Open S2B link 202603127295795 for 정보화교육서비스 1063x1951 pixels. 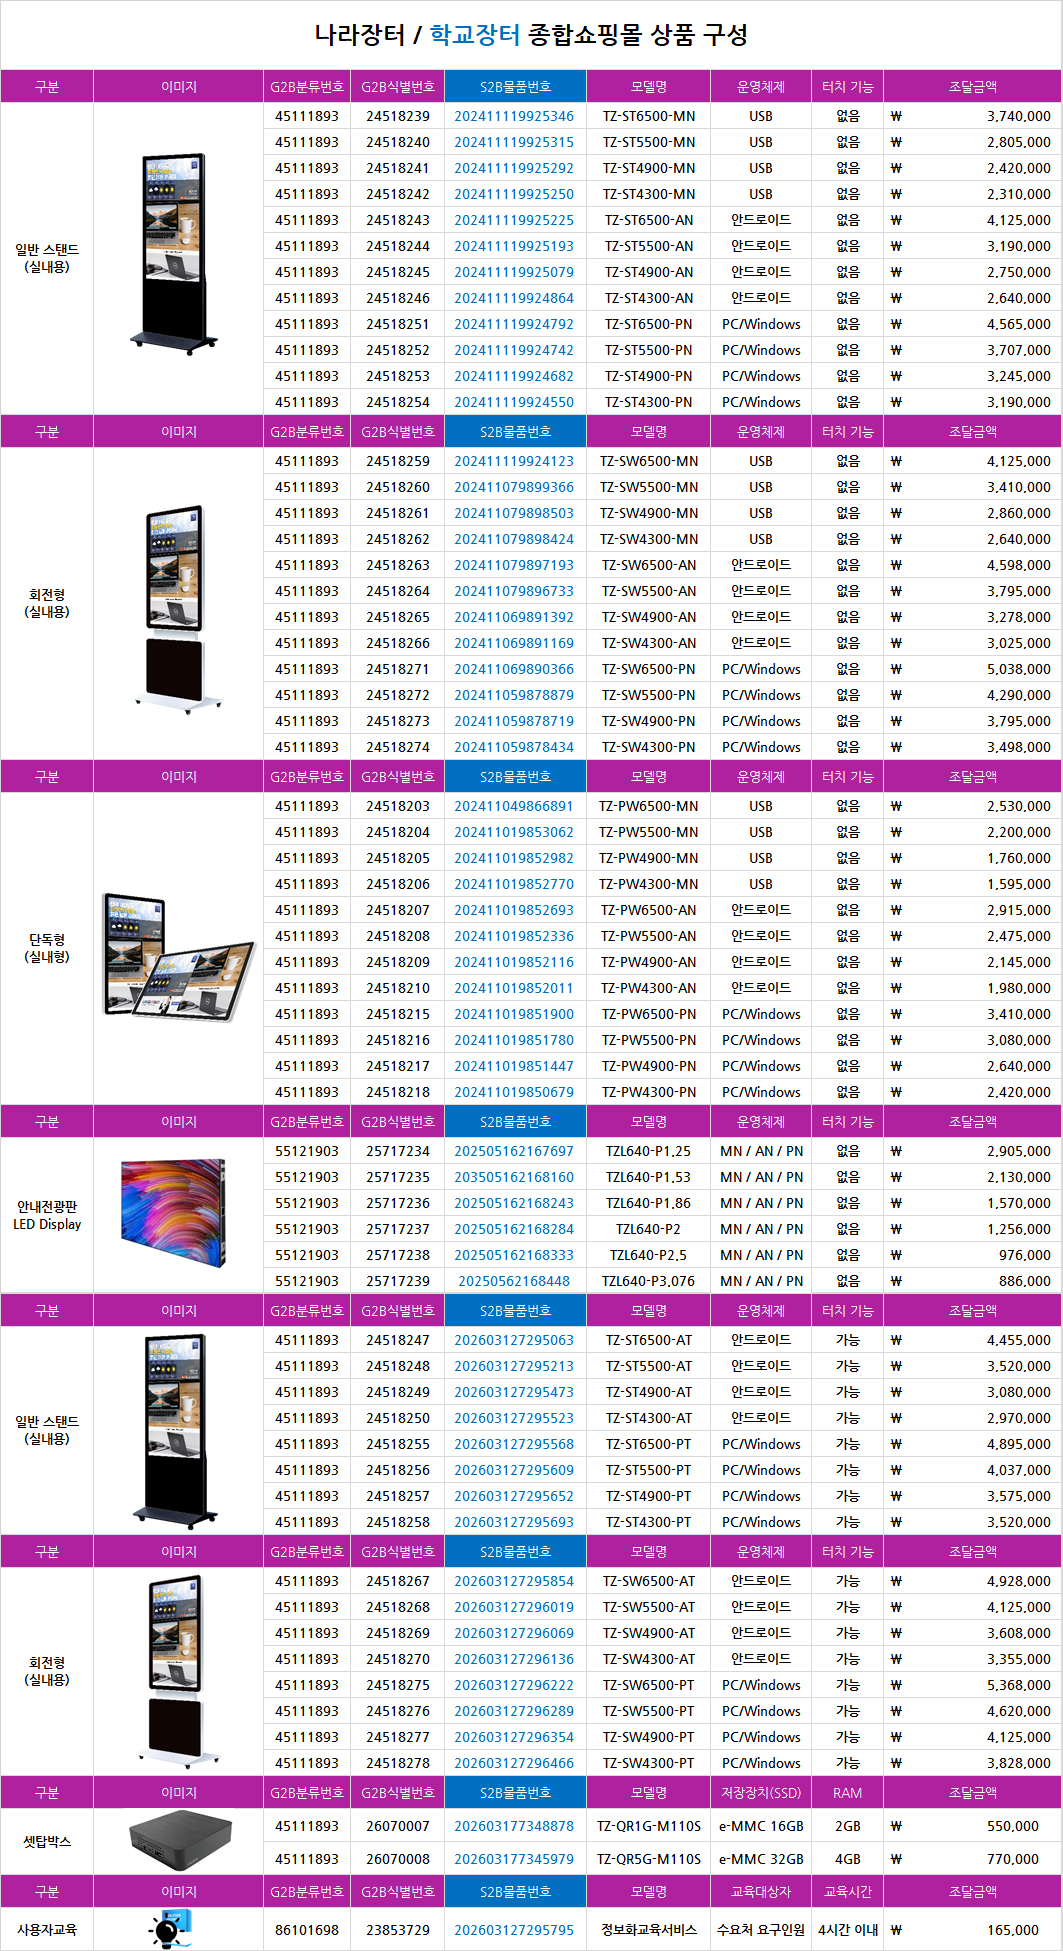[x=514, y=1930]
